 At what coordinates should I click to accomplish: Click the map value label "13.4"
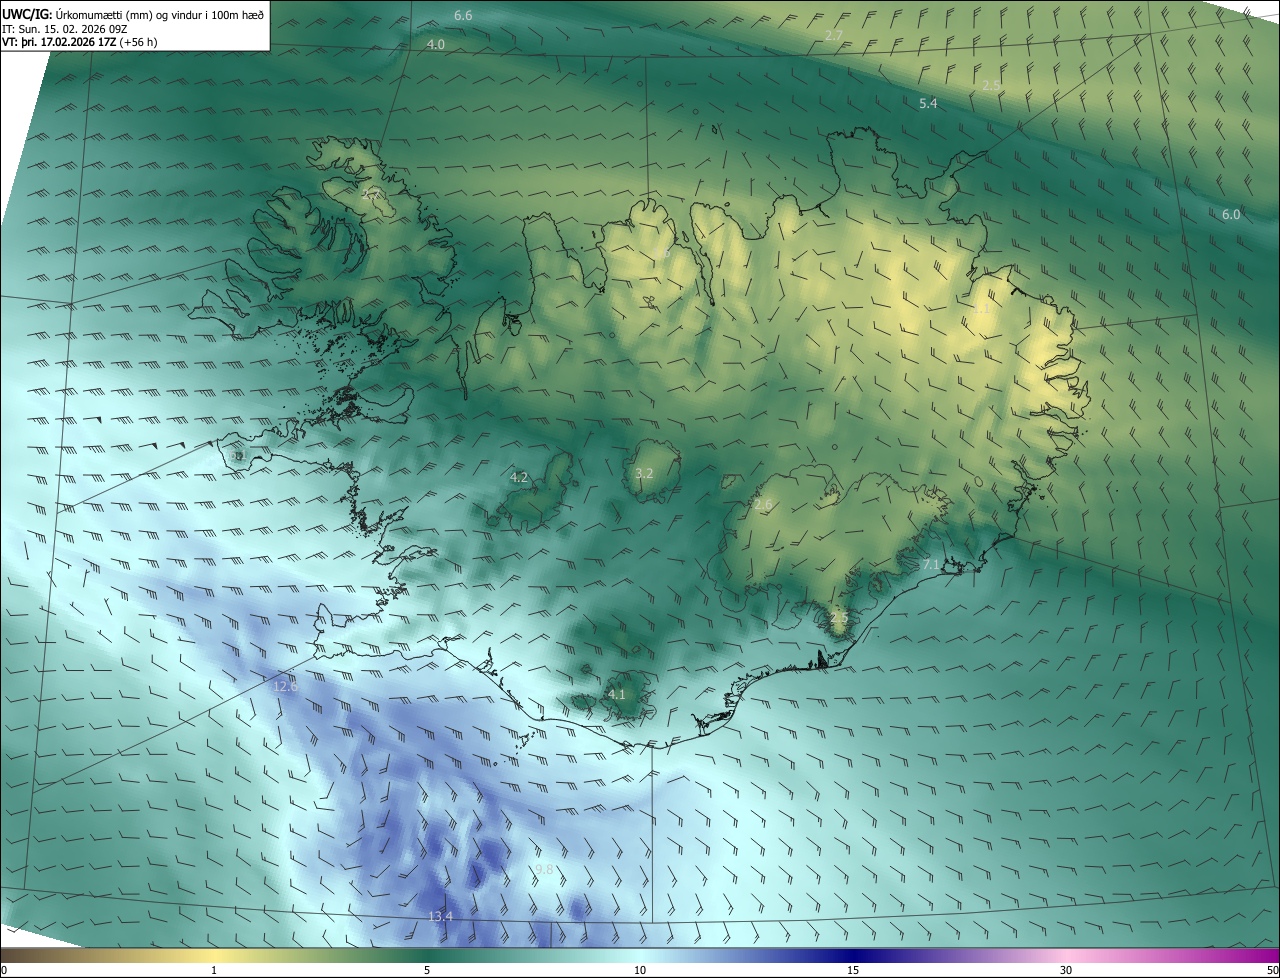(440, 916)
